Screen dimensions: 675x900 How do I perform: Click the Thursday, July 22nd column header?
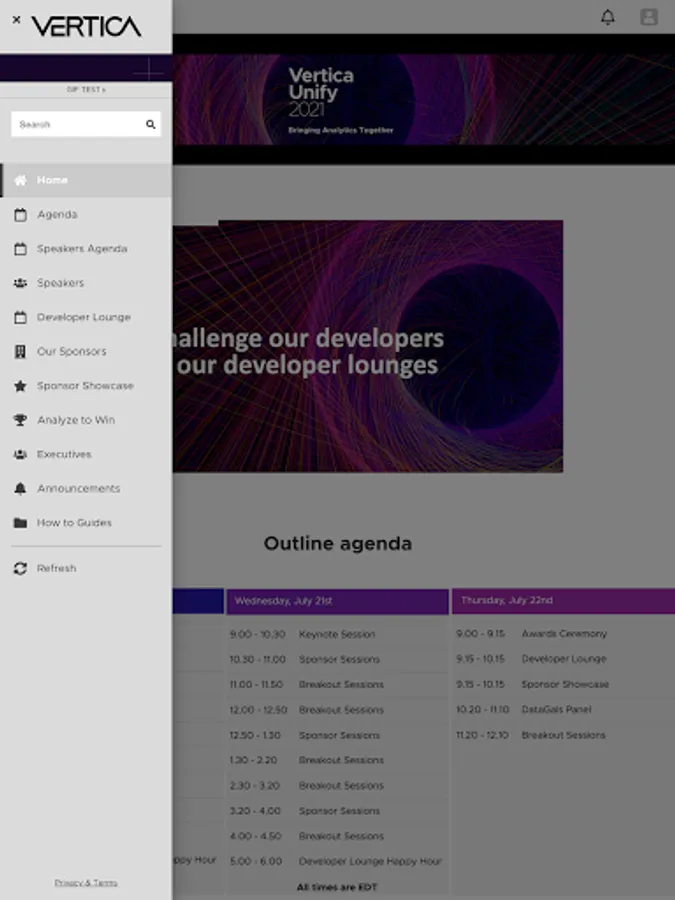coord(563,600)
